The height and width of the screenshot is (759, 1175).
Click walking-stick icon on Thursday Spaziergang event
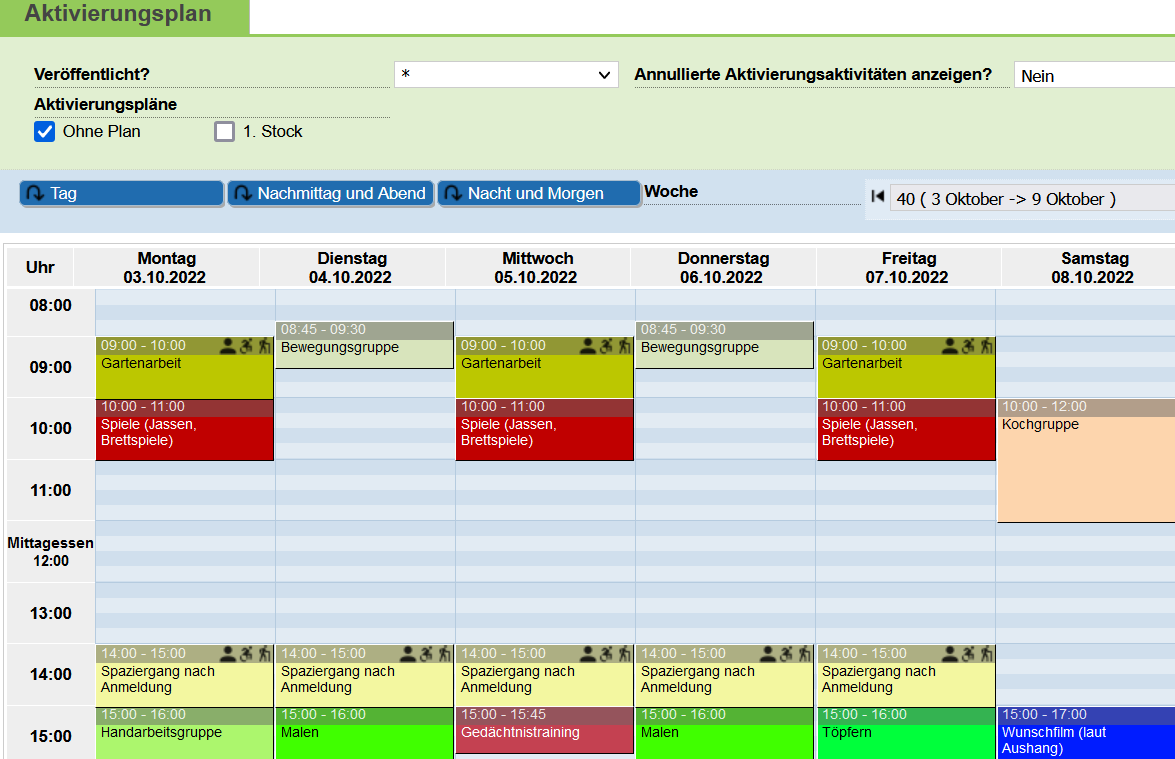point(805,654)
